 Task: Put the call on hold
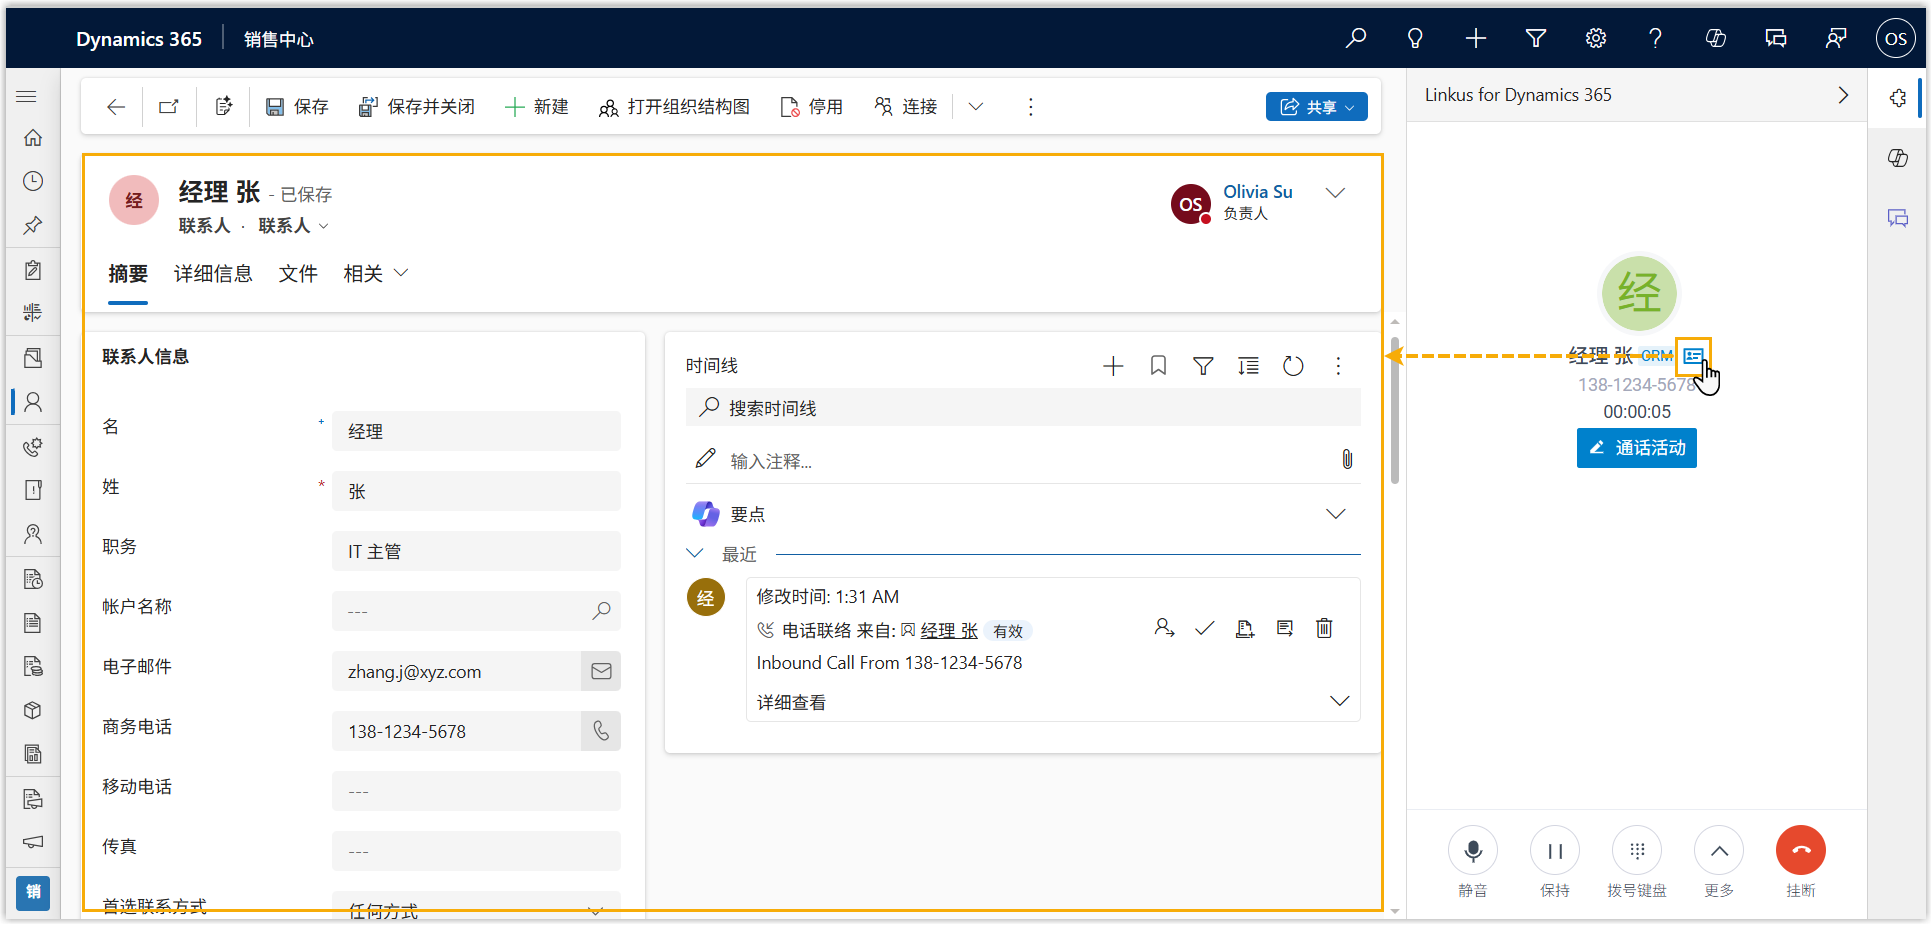pyautogui.click(x=1554, y=851)
